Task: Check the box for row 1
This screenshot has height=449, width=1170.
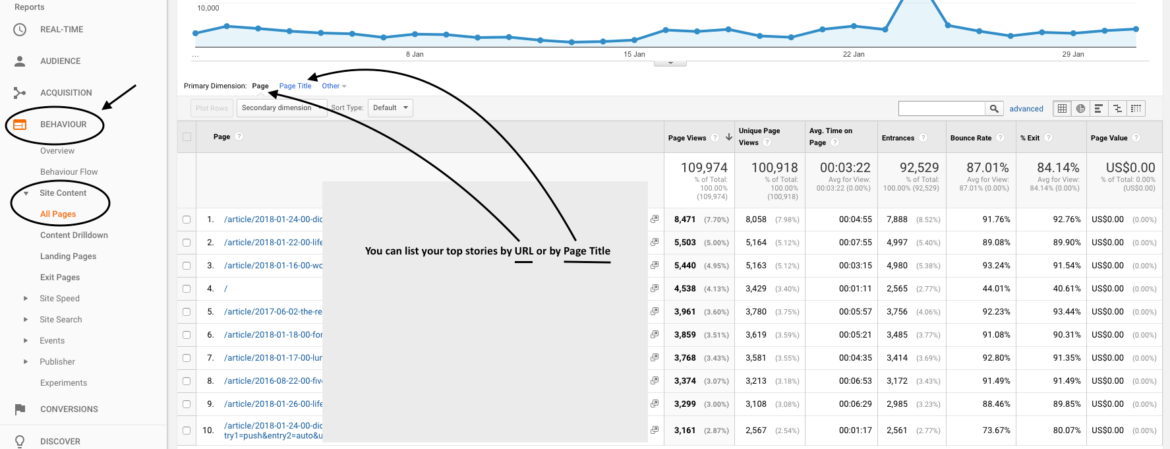Action: click(x=187, y=220)
